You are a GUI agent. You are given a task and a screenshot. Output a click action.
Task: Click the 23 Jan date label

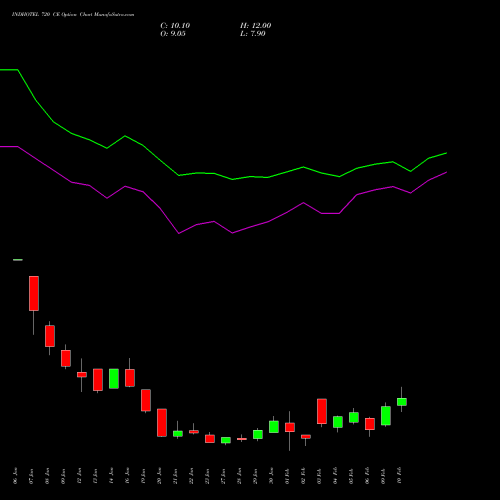[x=207, y=476]
